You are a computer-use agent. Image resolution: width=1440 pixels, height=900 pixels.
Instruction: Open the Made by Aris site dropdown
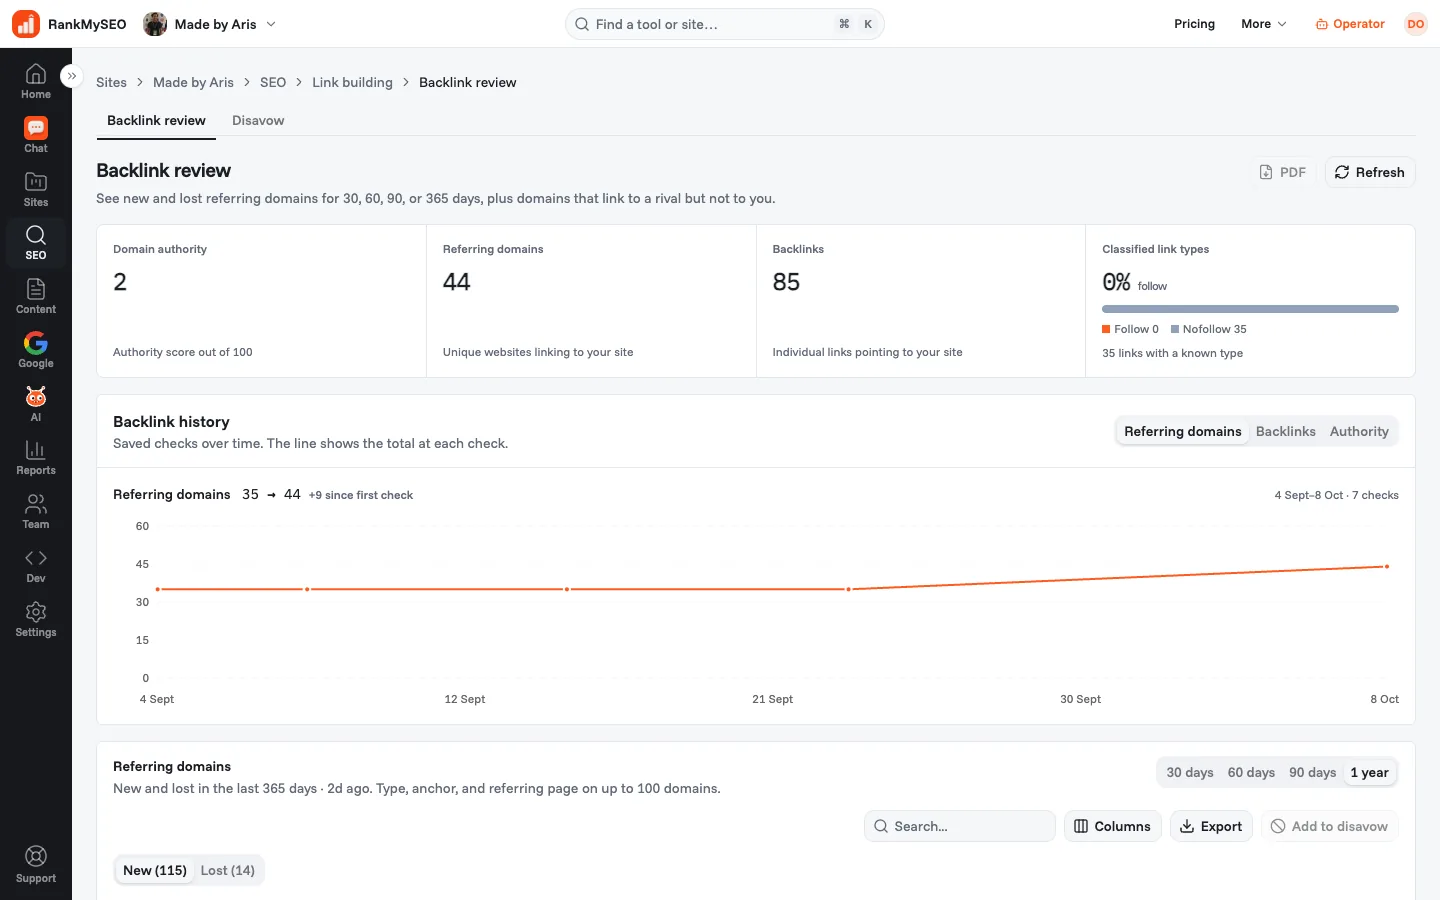pyautogui.click(x=210, y=24)
